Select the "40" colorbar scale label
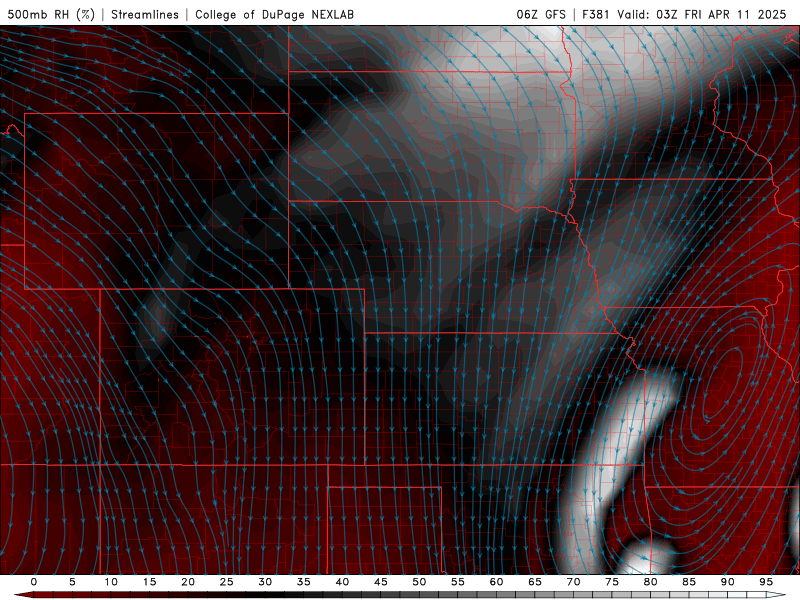The height and width of the screenshot is (600, 800). coord(342,582)
